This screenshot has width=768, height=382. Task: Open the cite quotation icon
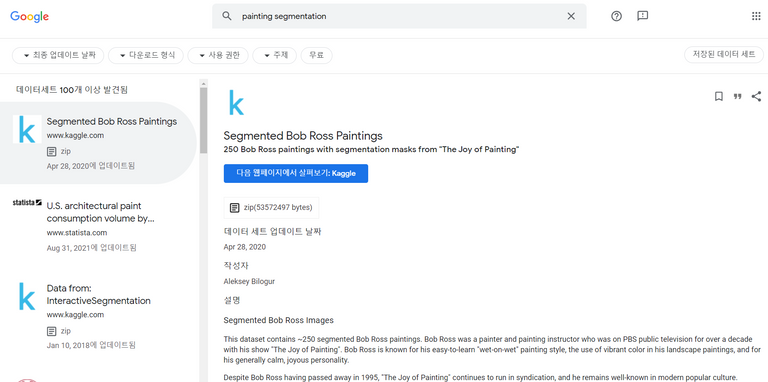coord(737,96)
